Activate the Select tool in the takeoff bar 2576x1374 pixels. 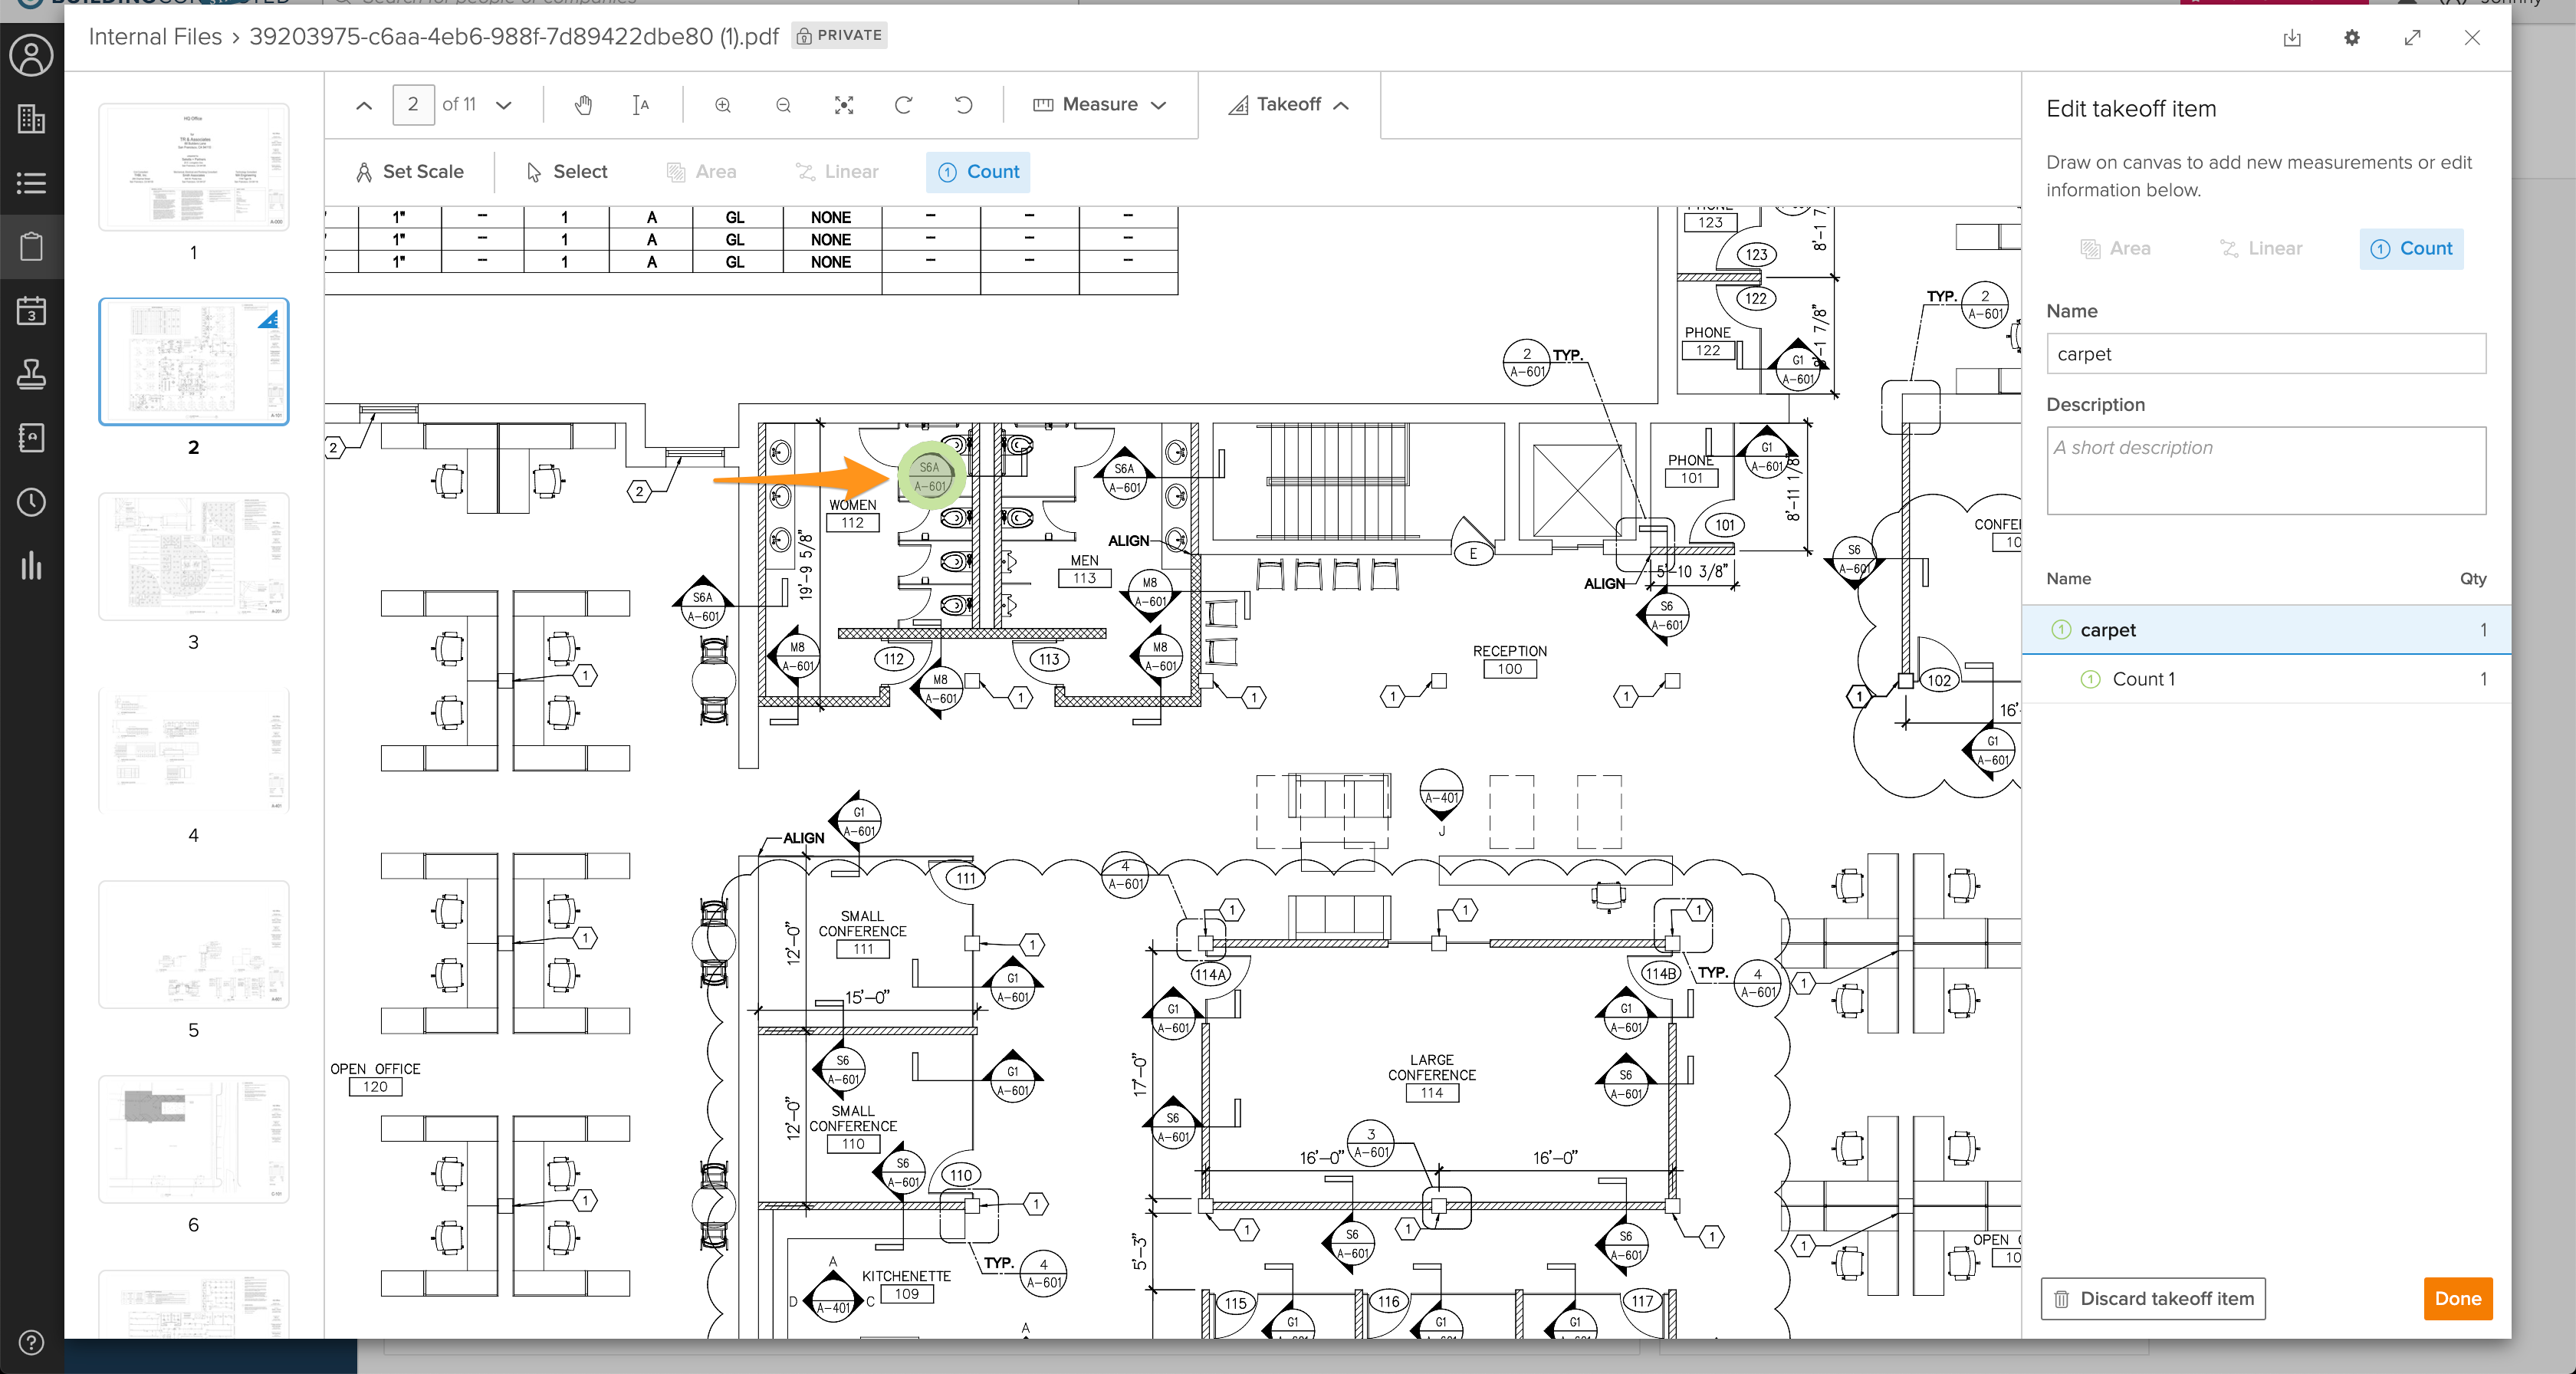coord(566,172)
